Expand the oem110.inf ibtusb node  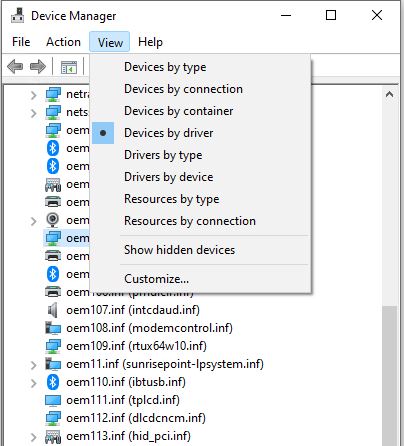point(33,383)
